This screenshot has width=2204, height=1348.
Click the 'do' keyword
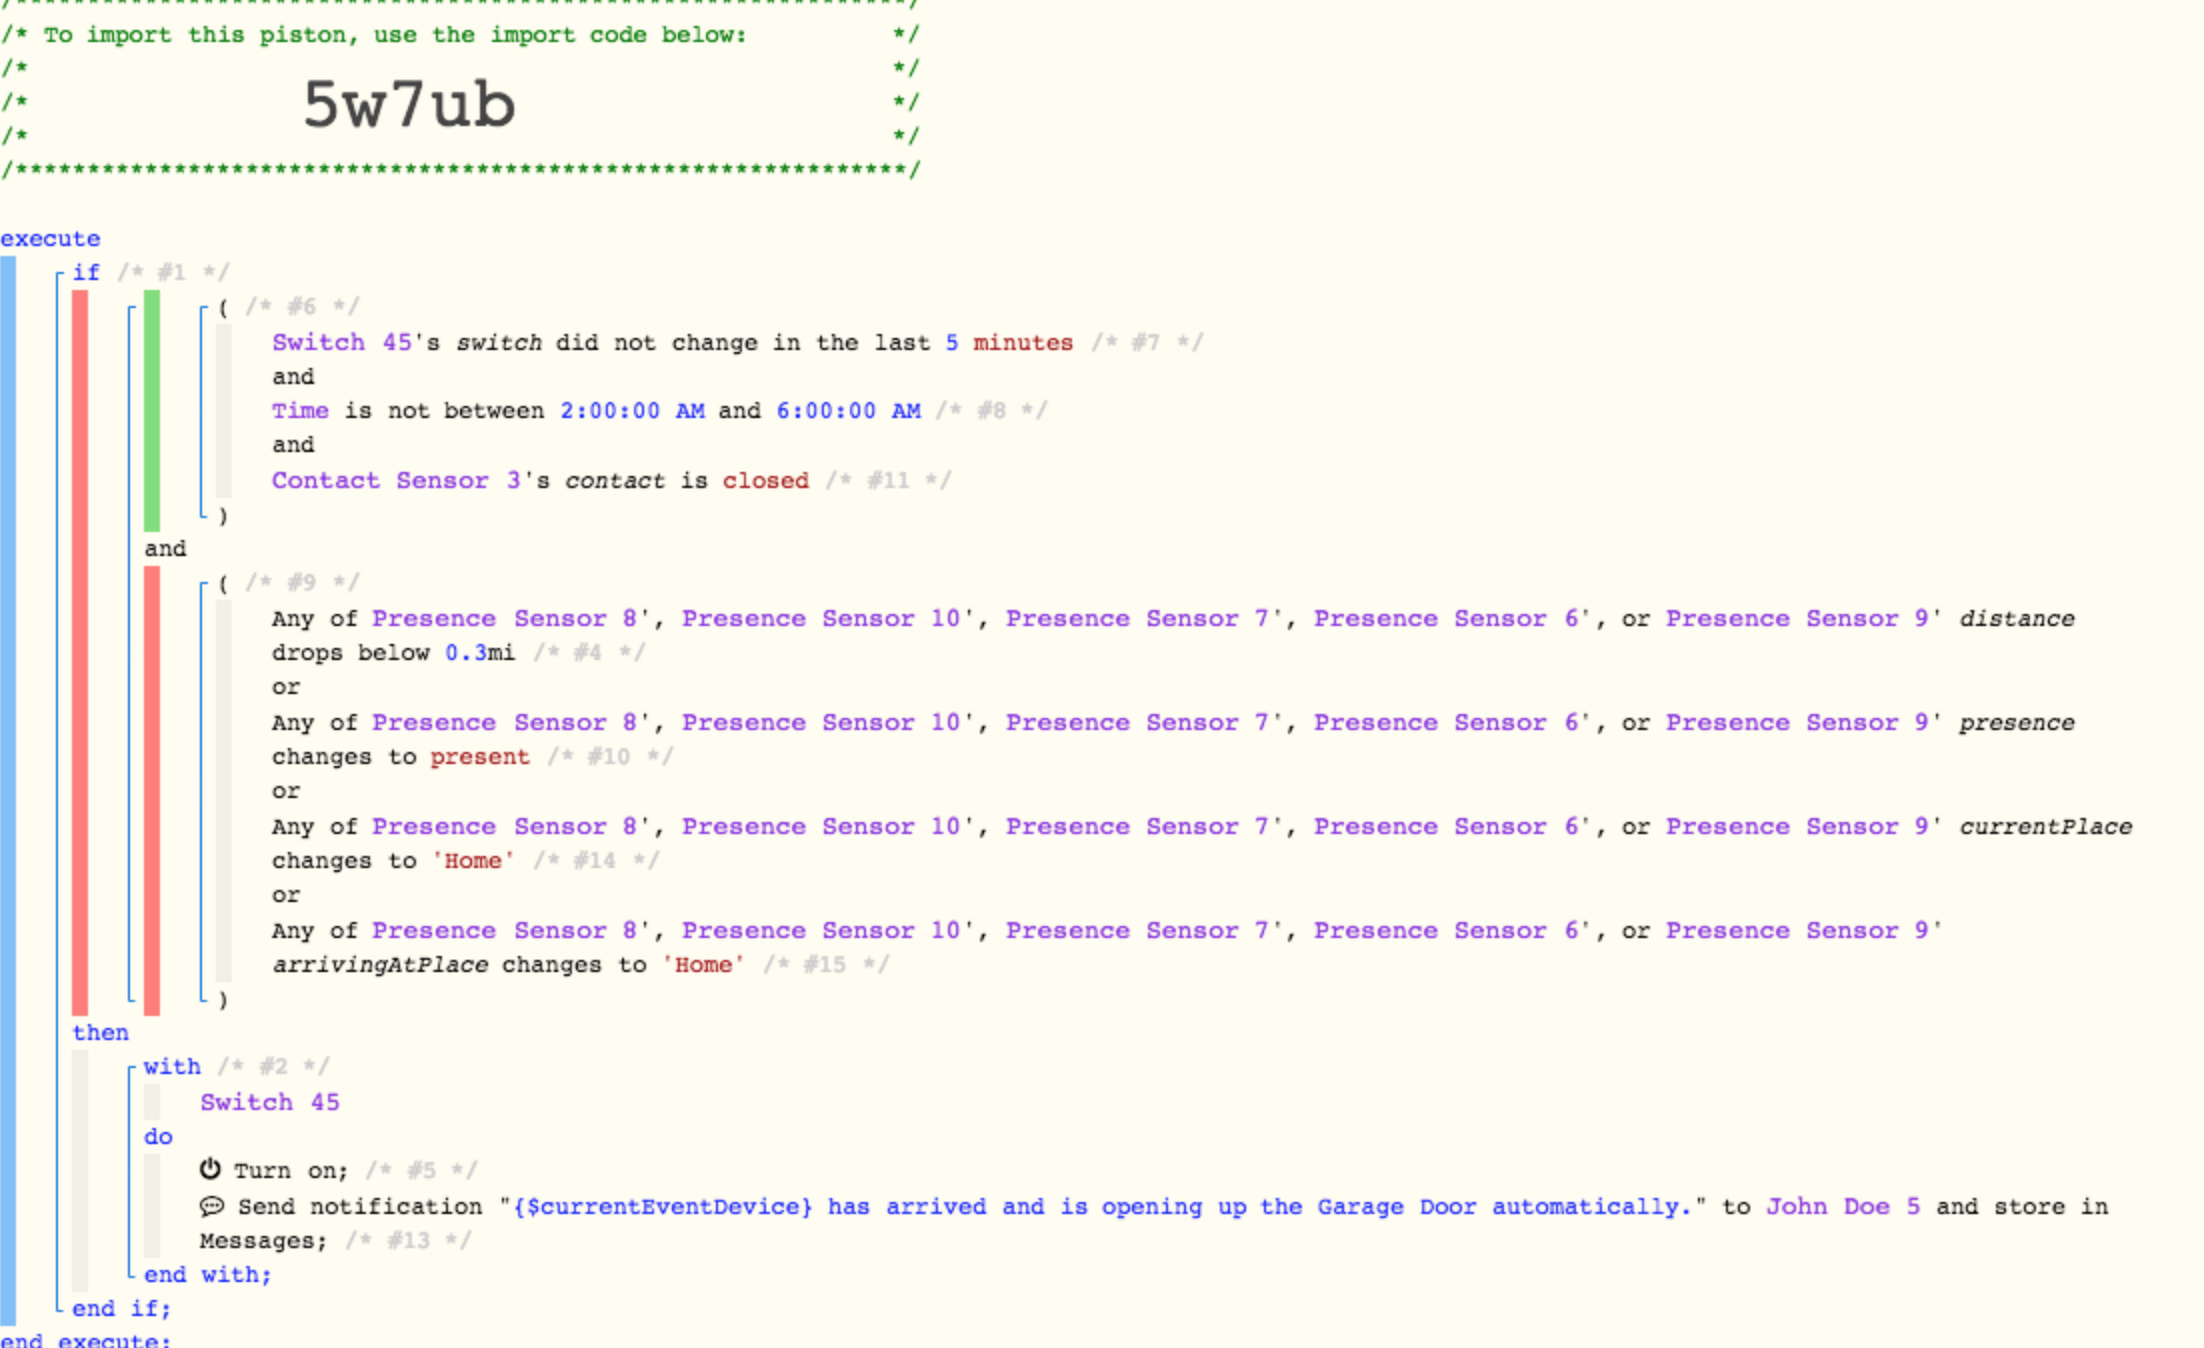click(x=158, y=1136)
